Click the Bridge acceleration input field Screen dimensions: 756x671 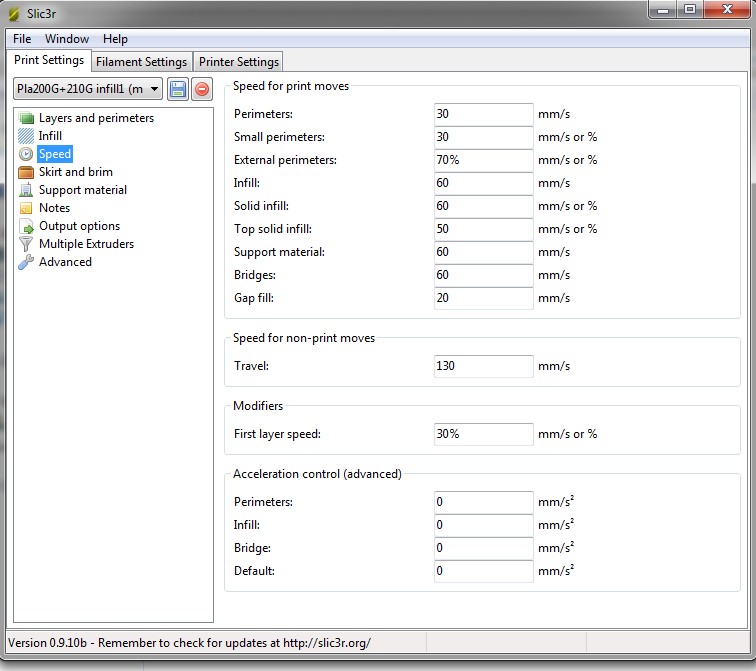click(x=484, y=548)
